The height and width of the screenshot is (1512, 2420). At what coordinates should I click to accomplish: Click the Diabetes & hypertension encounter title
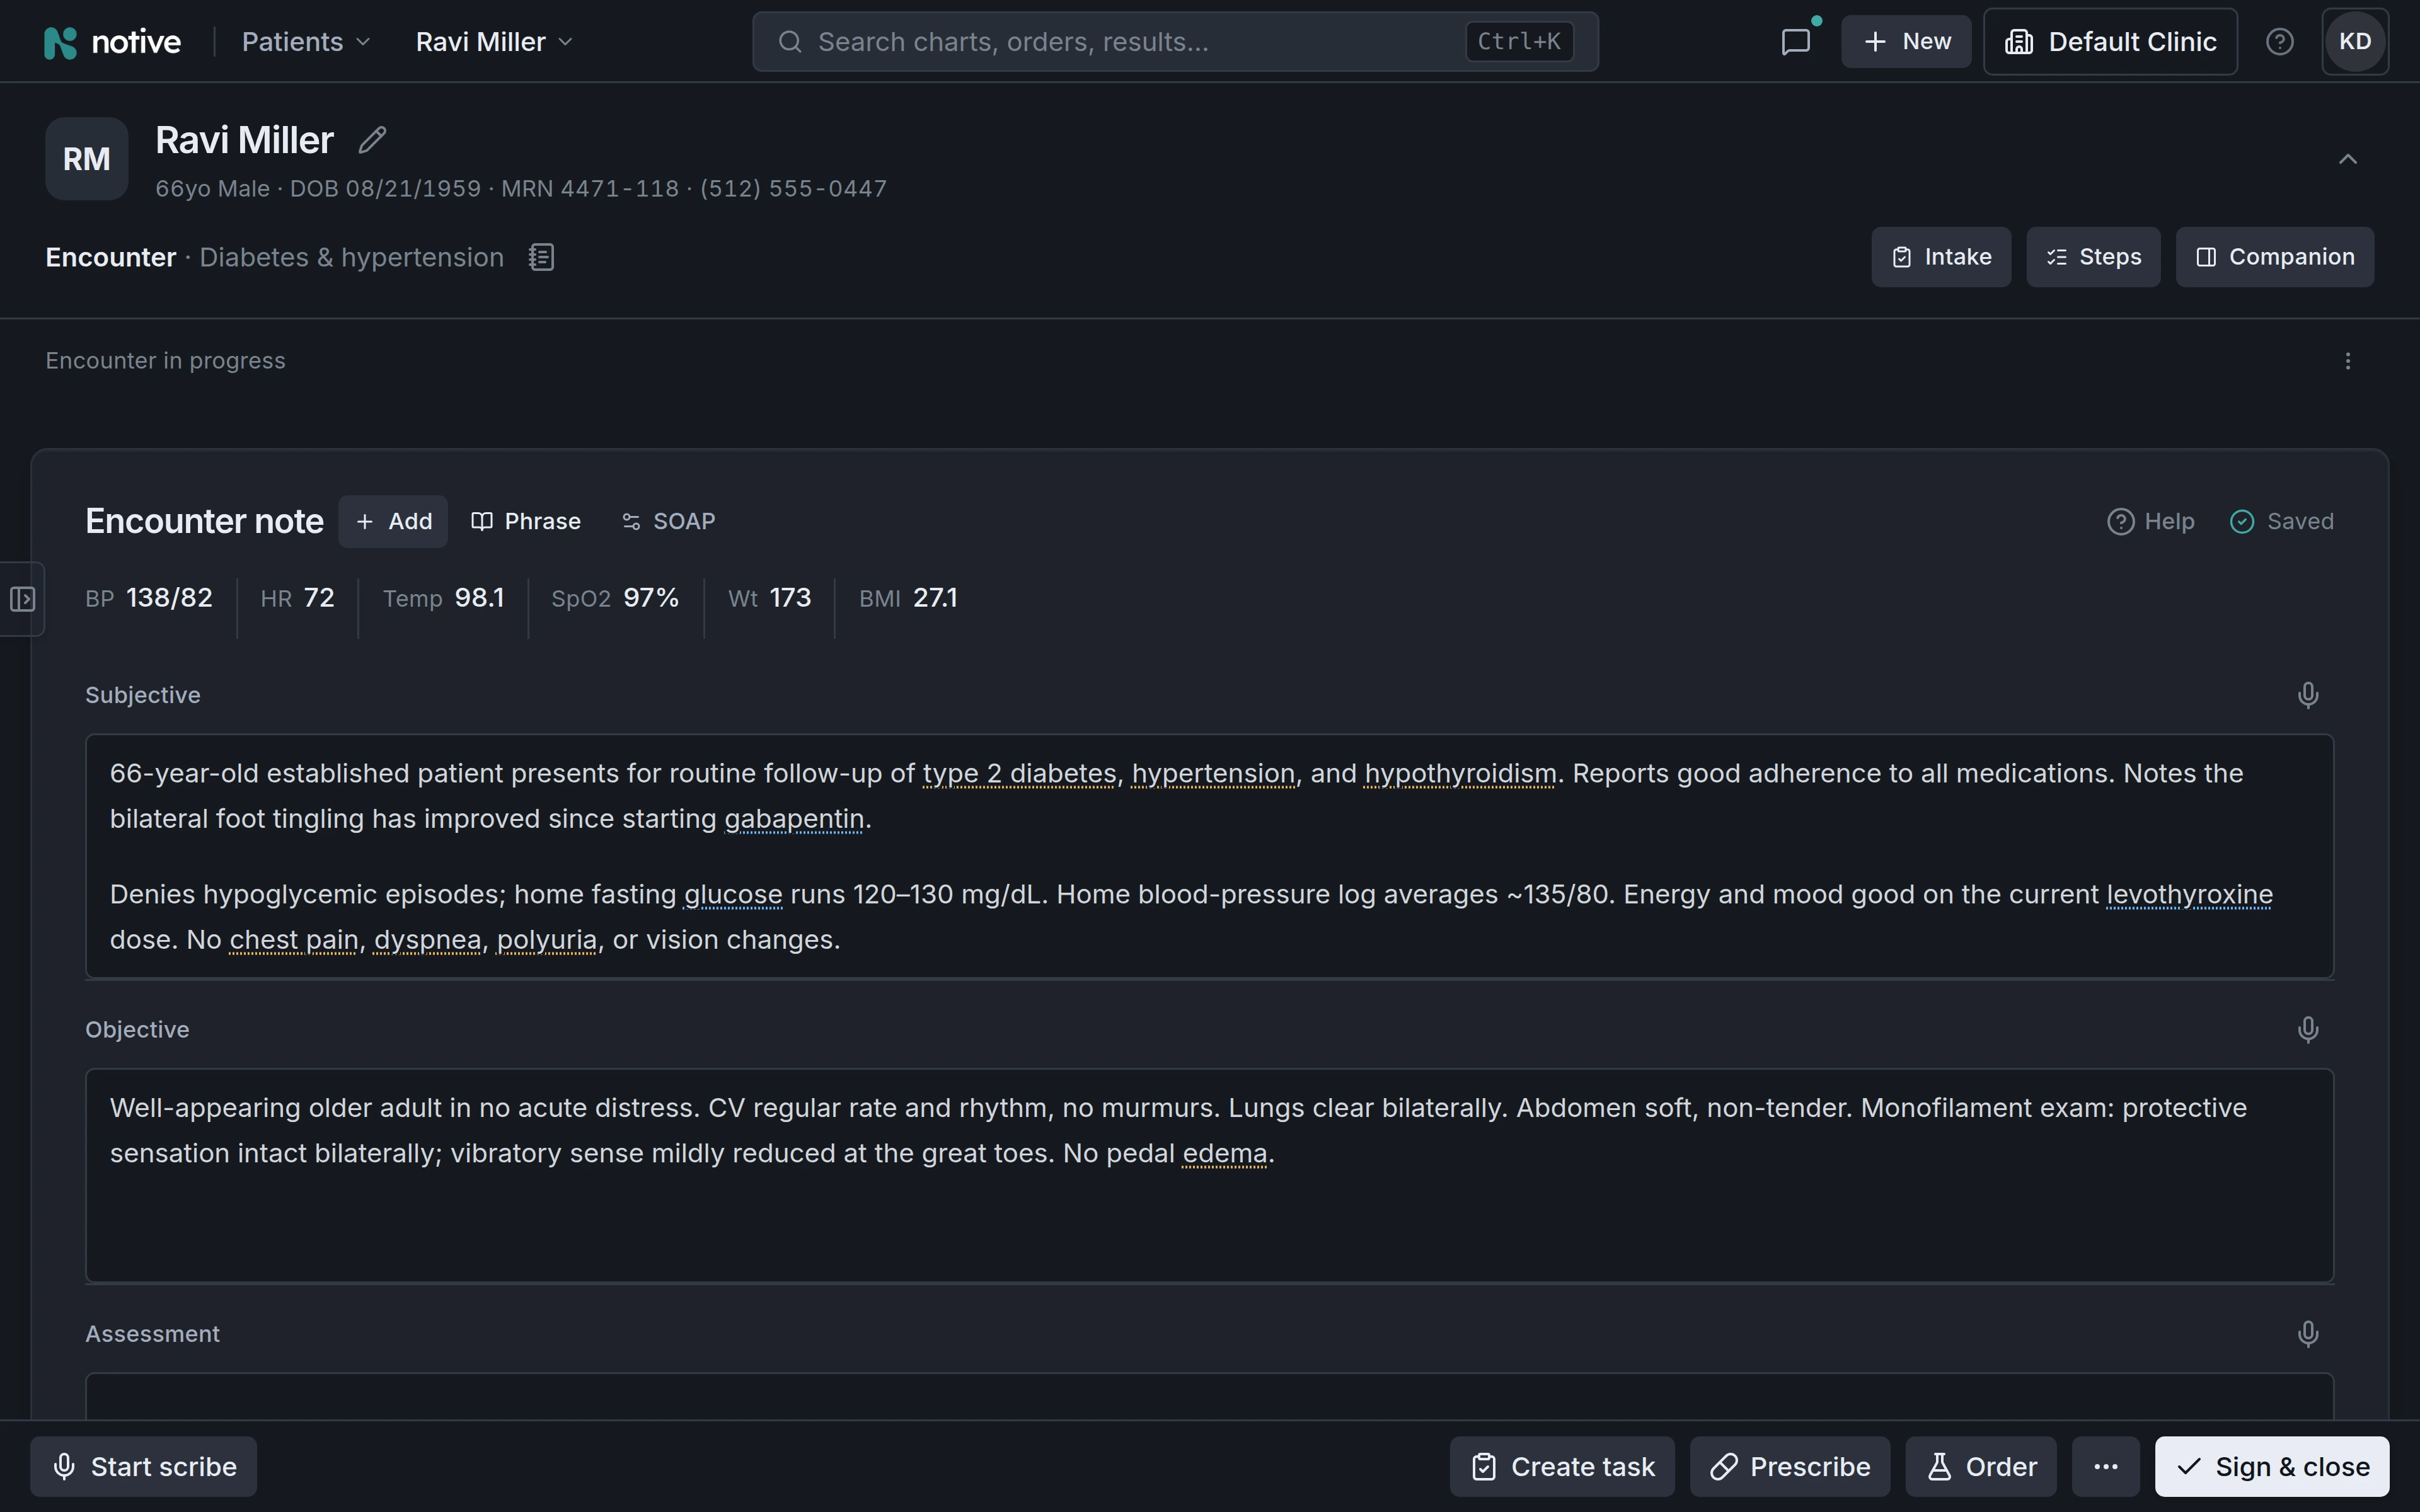pos(352,258)
